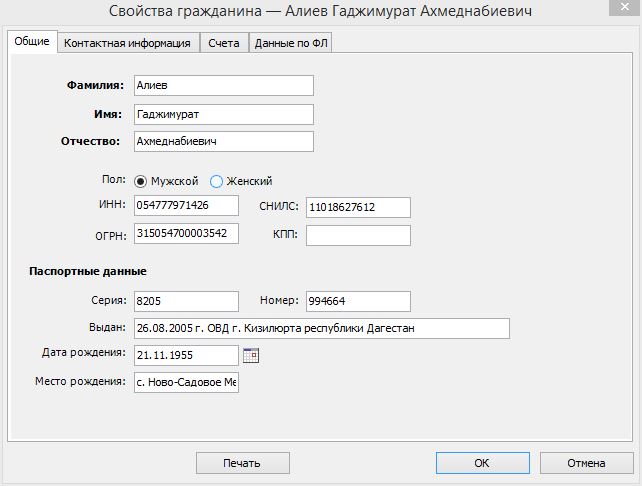Select the Общие tab
This screenshot has height=486, width=642.
[x=31, y=42]
